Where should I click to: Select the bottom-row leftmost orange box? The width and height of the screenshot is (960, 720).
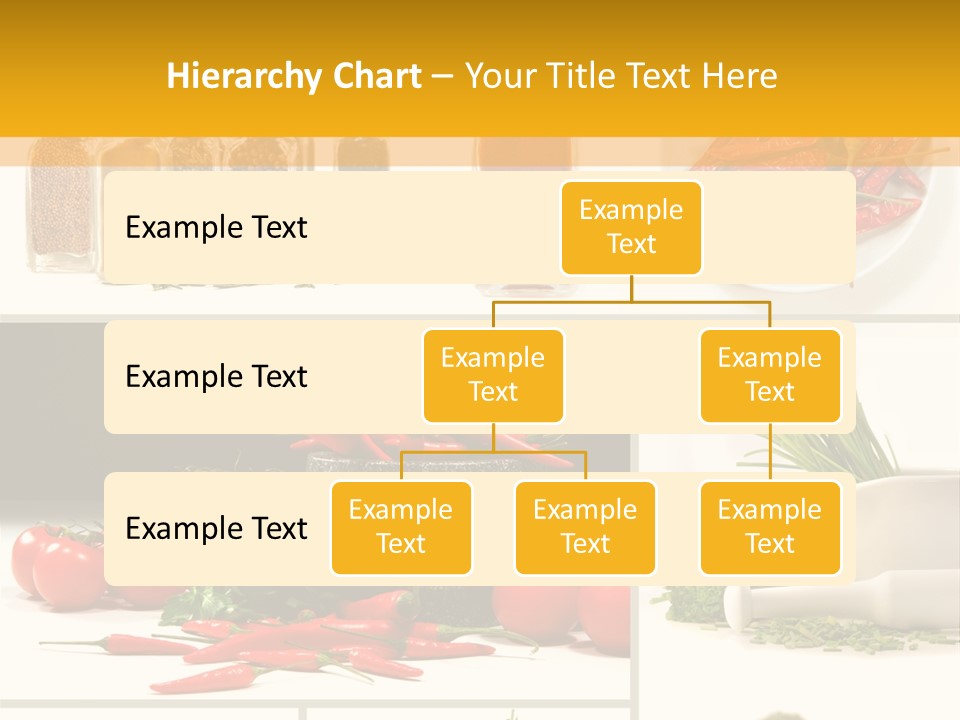(x=401, y=527)
